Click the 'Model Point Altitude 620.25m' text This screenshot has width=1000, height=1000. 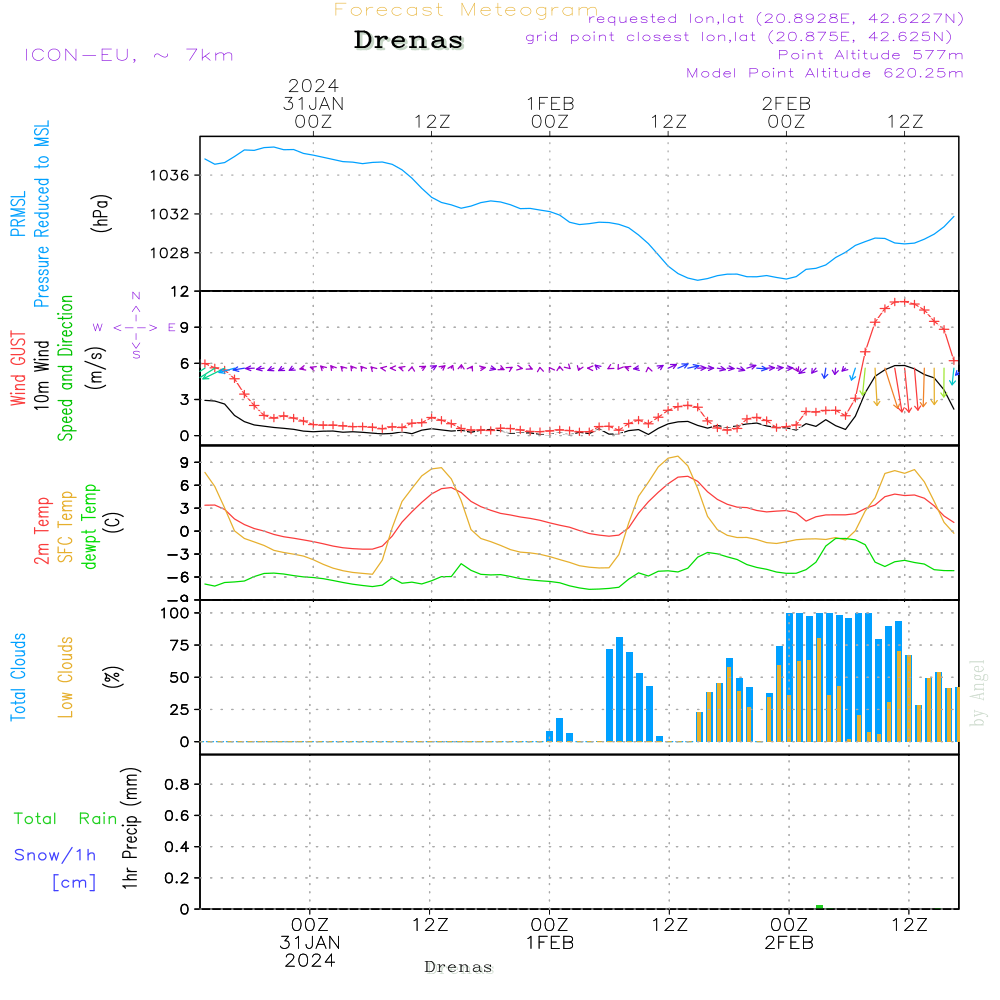click(x=825, y=73)
